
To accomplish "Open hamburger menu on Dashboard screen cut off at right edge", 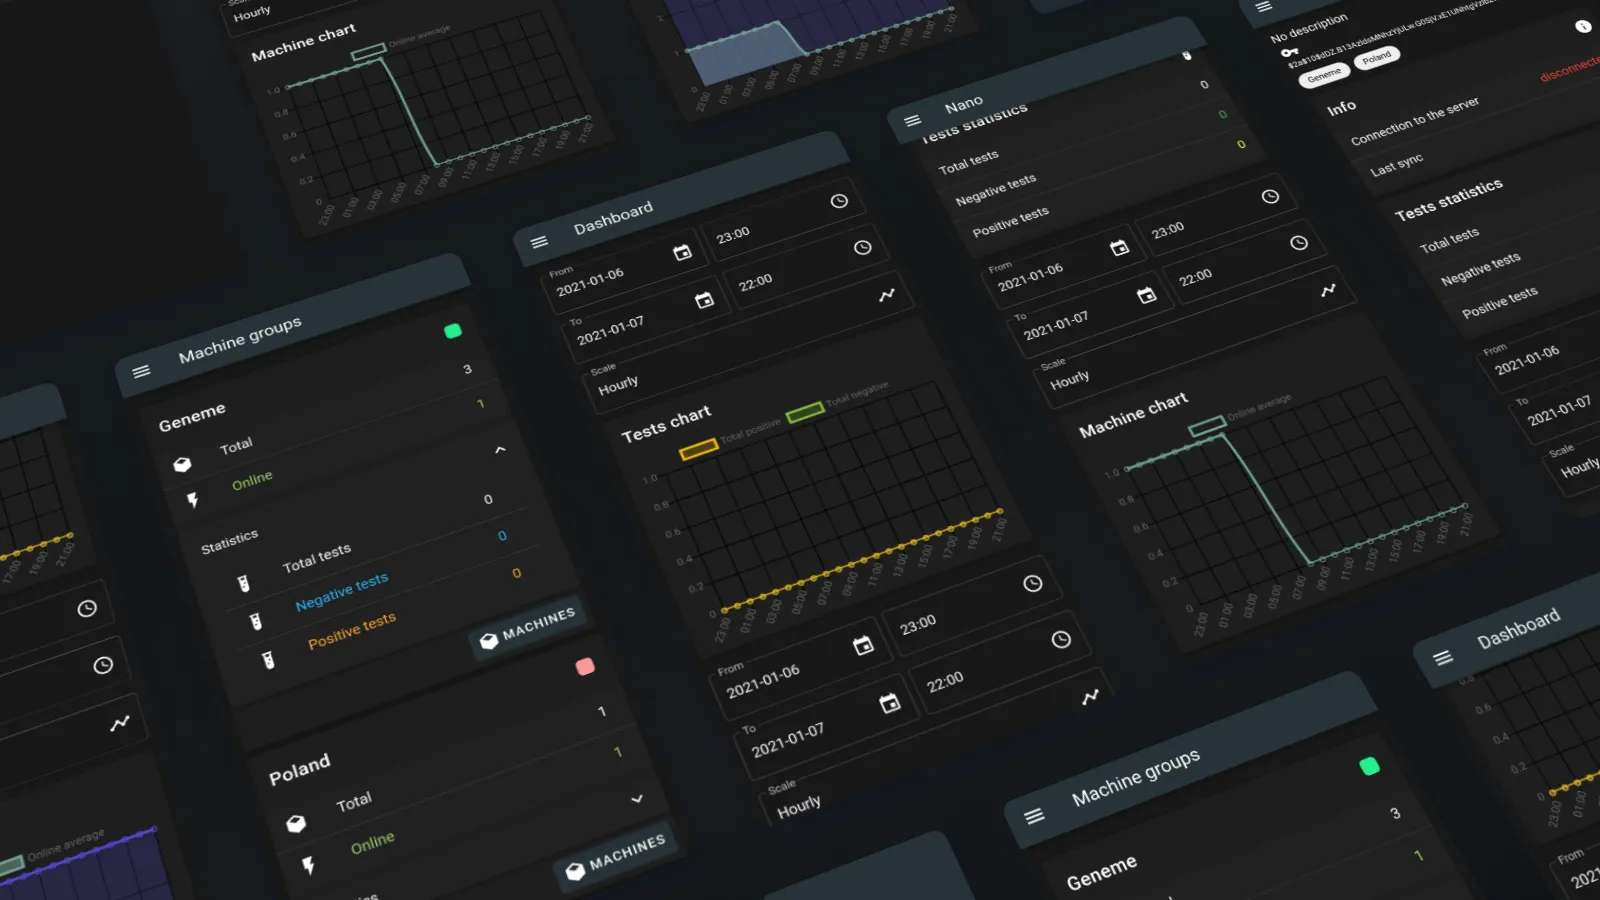I will pyautogui.click(x=1442, y=658).
